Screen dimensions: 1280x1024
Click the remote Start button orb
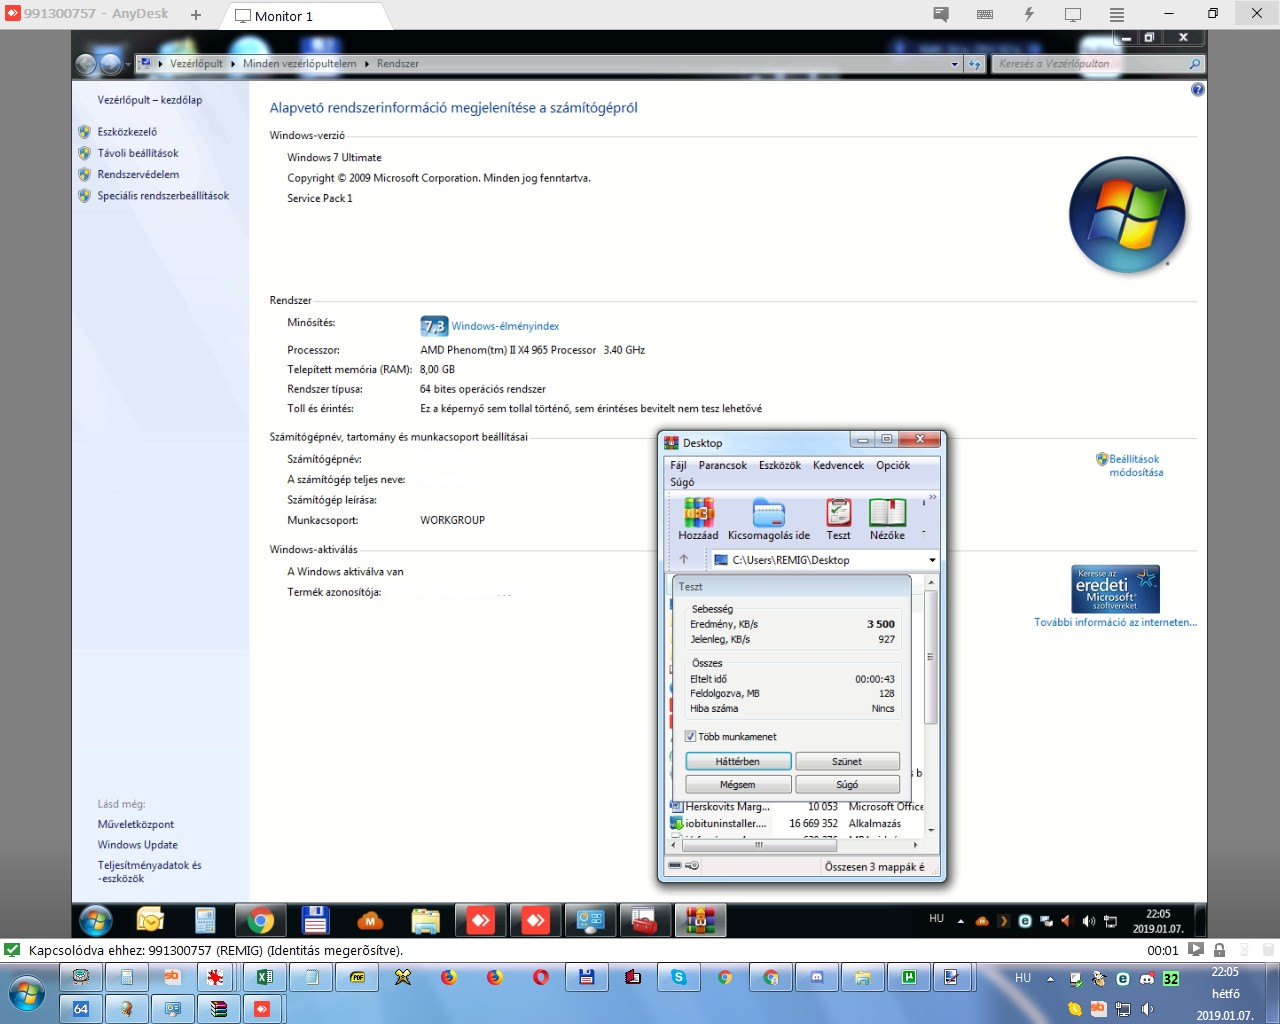point(96,920)
